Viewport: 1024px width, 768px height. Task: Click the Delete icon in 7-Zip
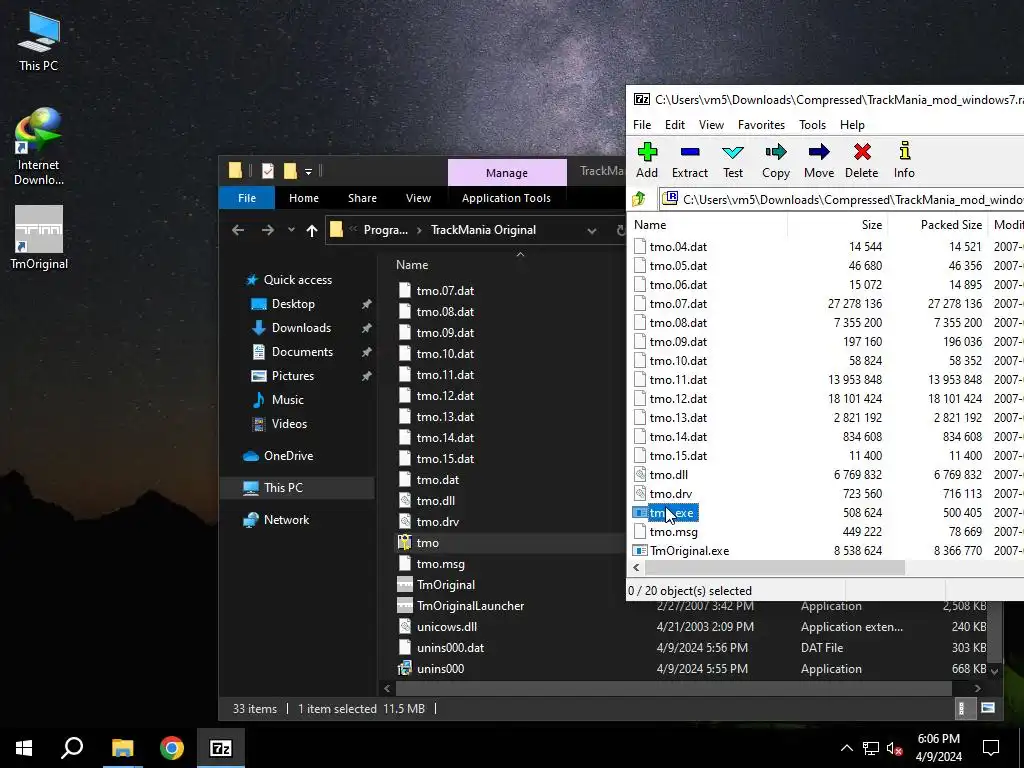pyautogui.click(x=862, y=152)
